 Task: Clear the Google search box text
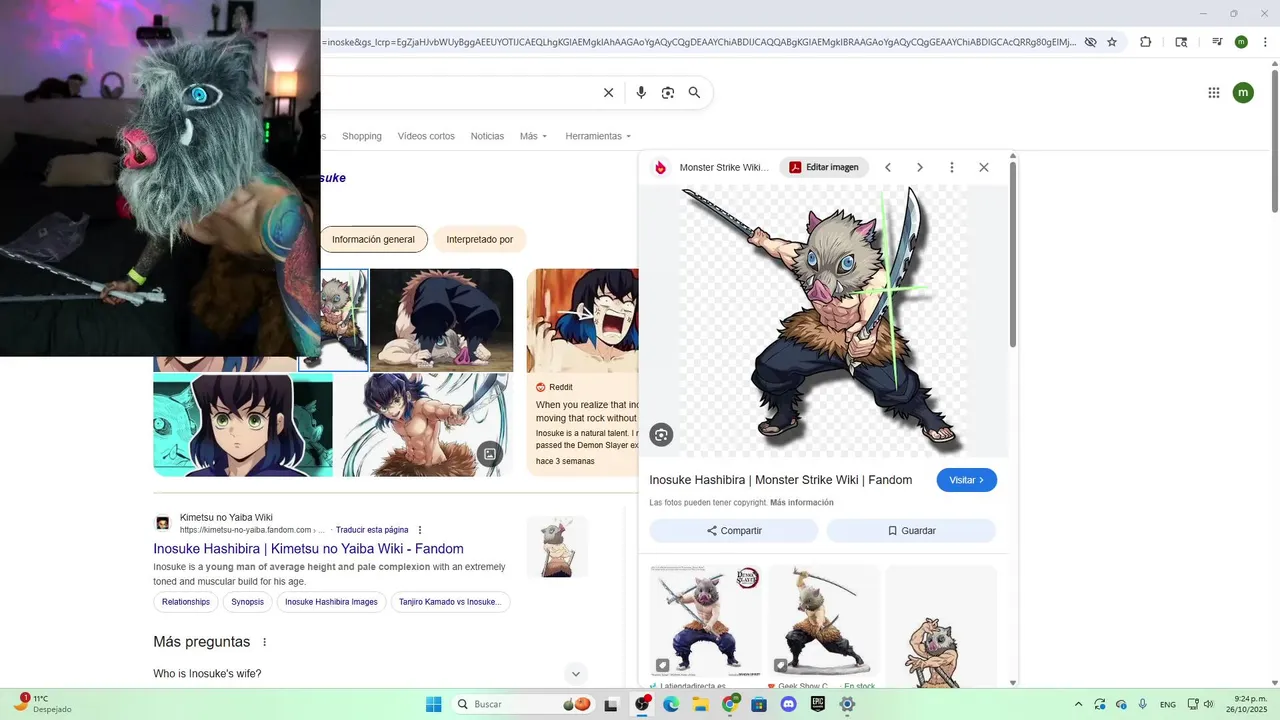pos(608,93)
